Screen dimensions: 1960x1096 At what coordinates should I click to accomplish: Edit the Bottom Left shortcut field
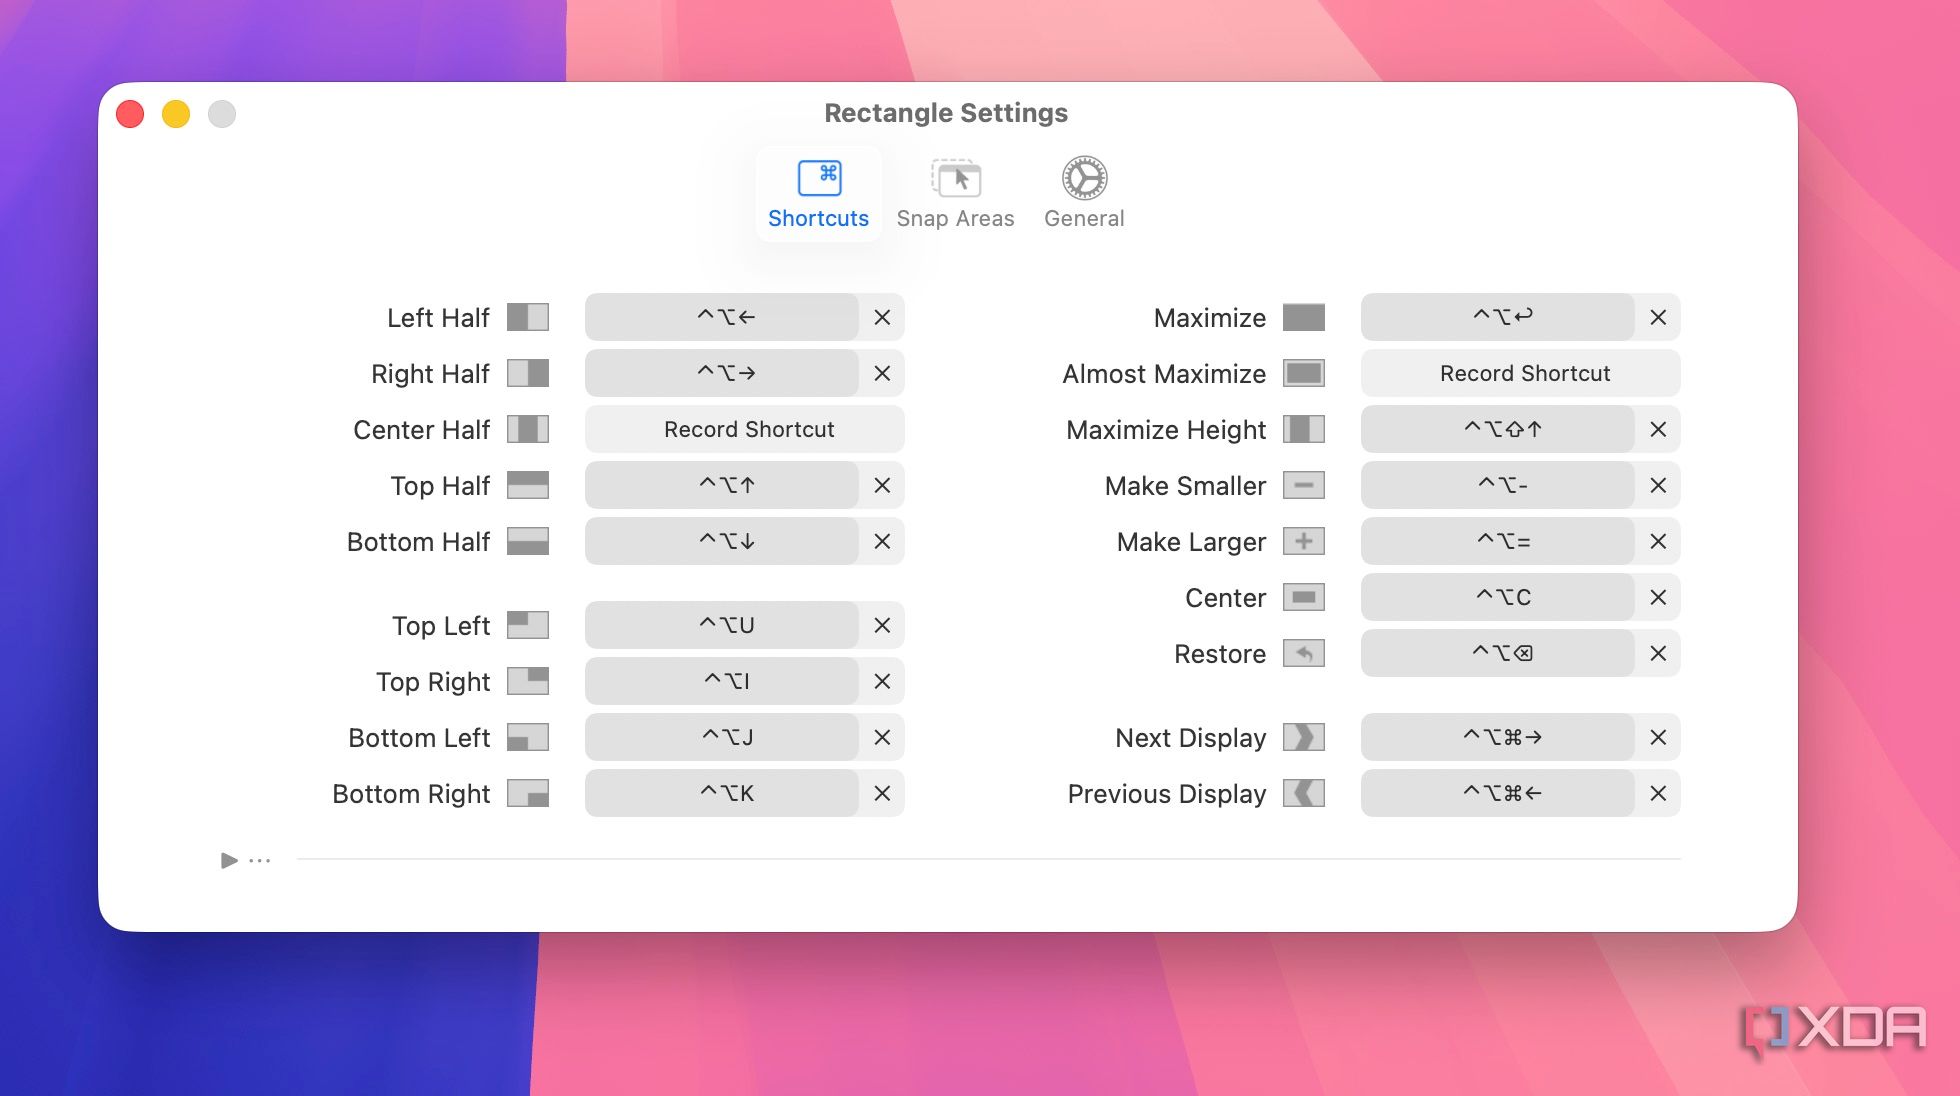(722, 737)
